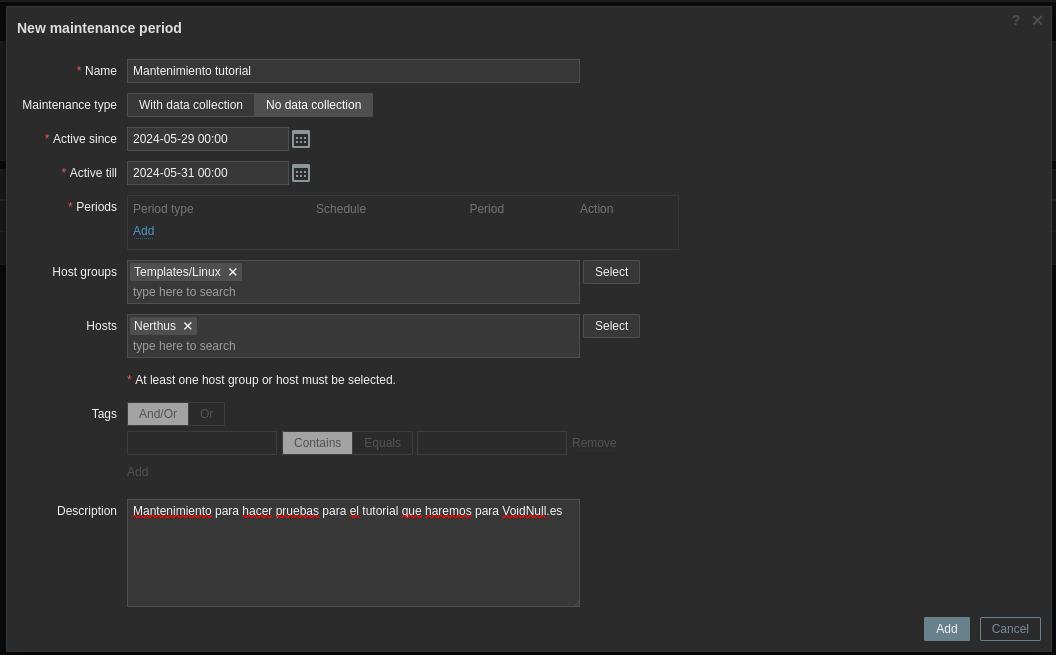Open the help question mark icon

pyautogui.click(x=1016, y=20)
